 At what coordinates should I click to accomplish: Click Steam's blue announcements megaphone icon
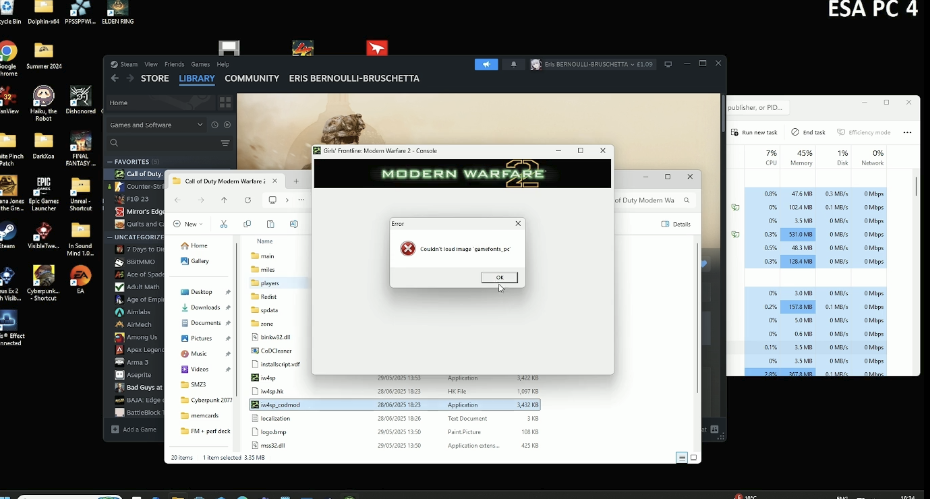486,64
